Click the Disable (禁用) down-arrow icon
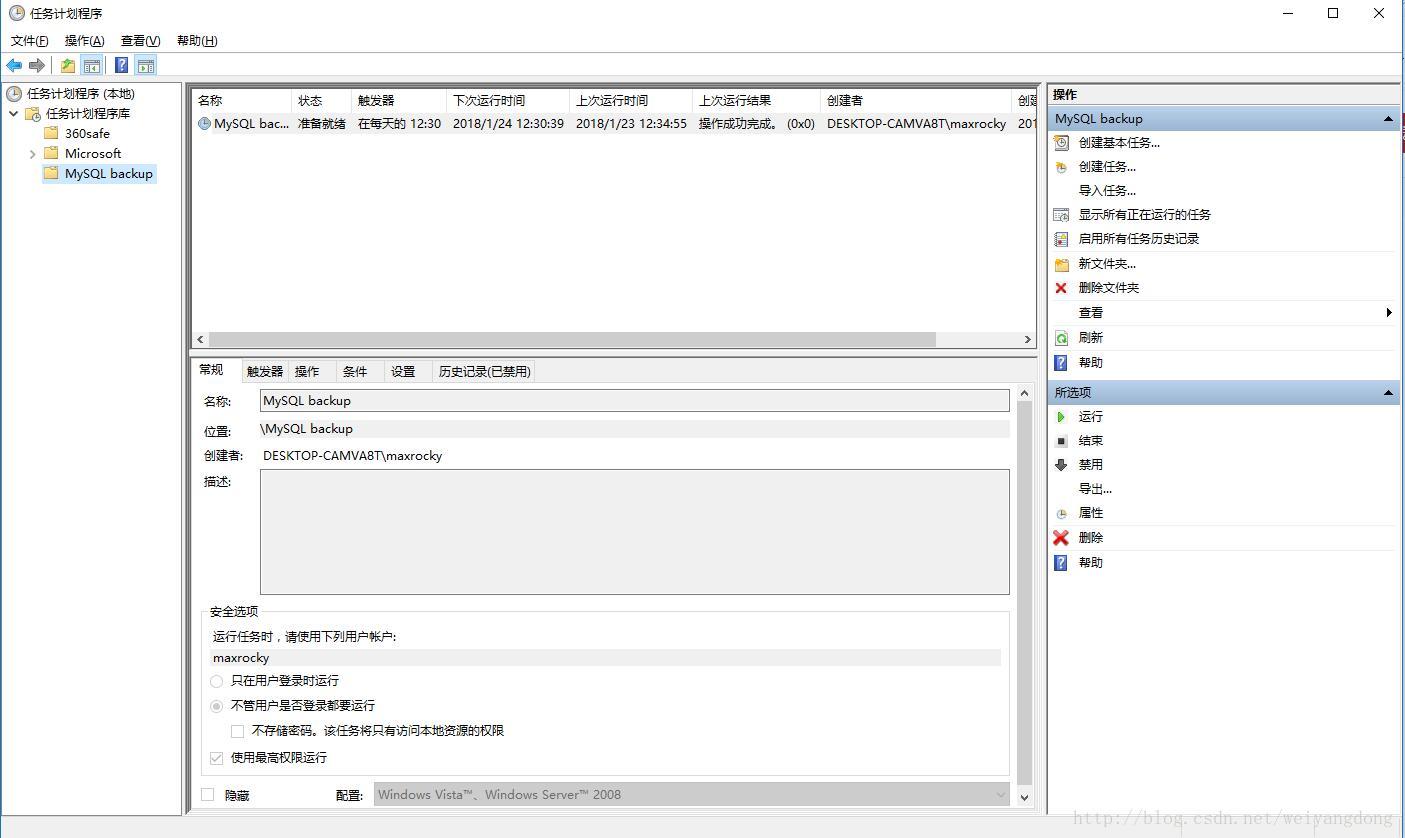 (1061, 465)
